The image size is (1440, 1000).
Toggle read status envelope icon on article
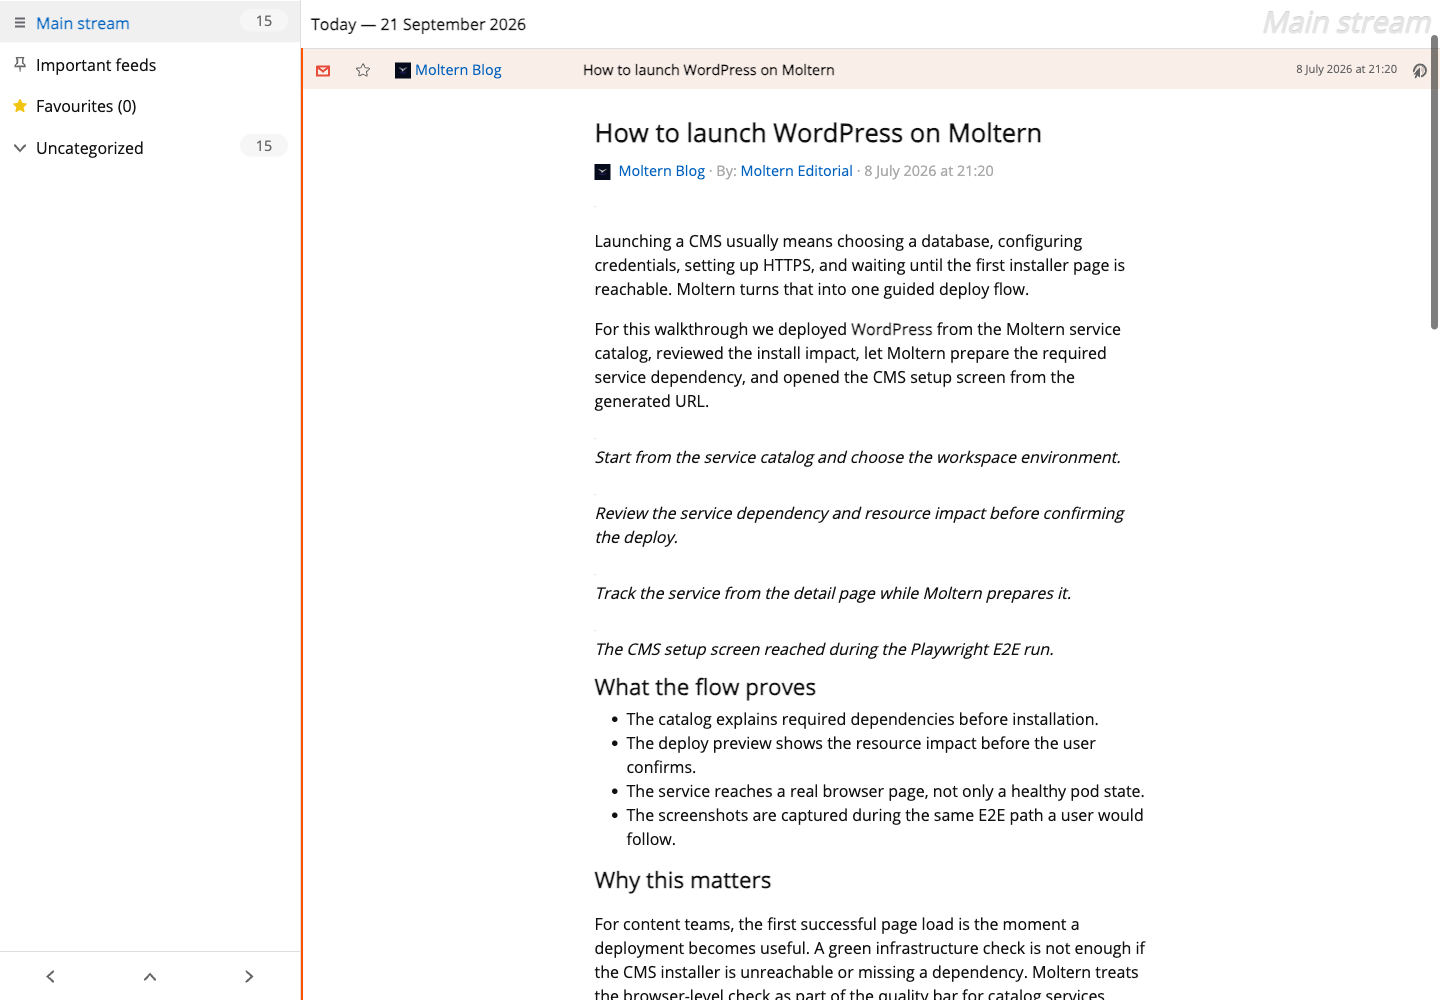tap(323, 70)
